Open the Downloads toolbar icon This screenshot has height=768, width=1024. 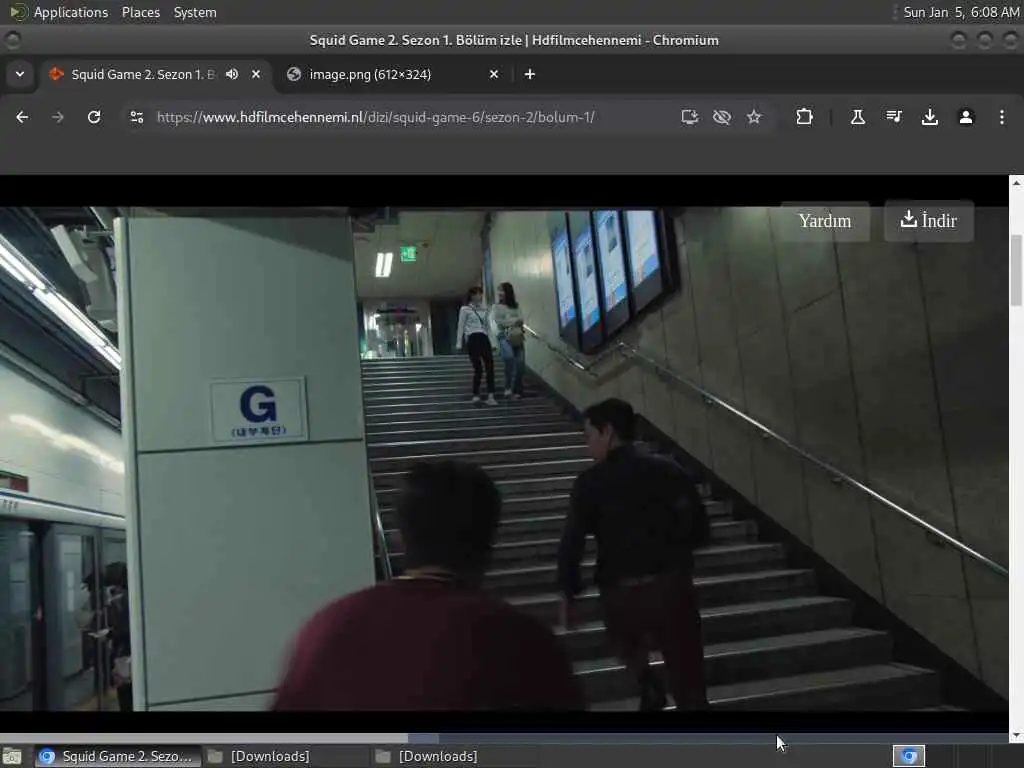(x=930, y=117)
